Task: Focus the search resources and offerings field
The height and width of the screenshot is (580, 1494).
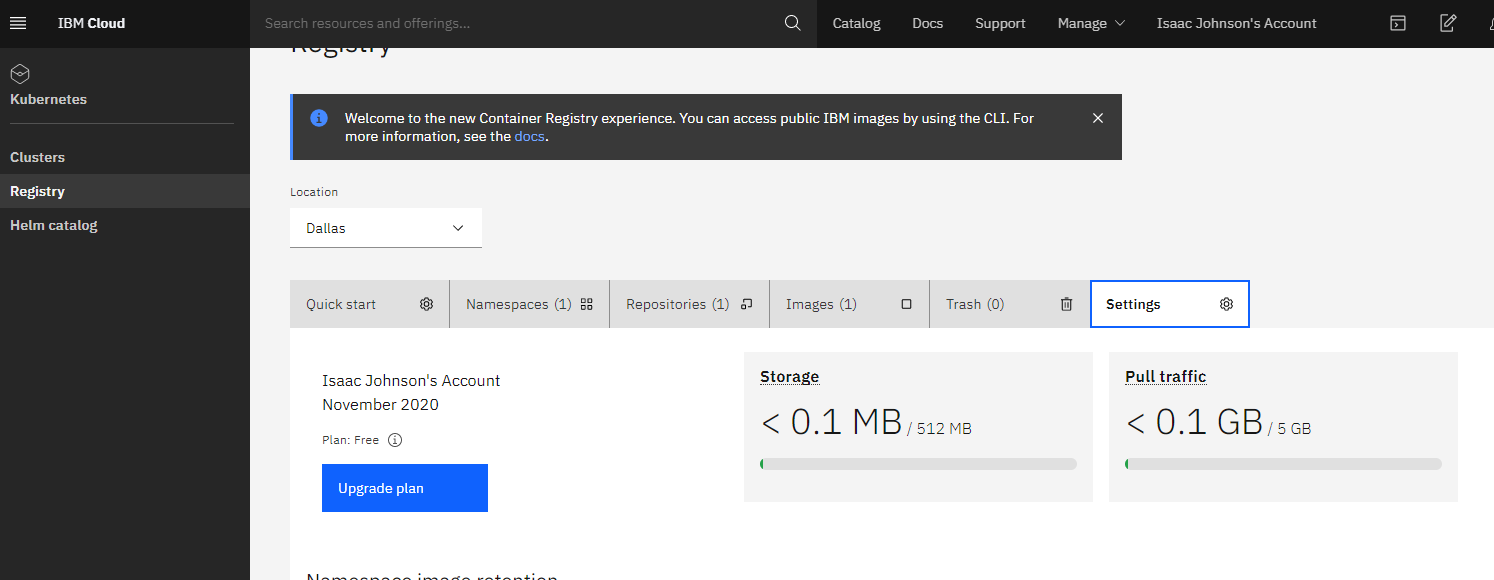Action: pyautogui.click(x=516, y=23)
